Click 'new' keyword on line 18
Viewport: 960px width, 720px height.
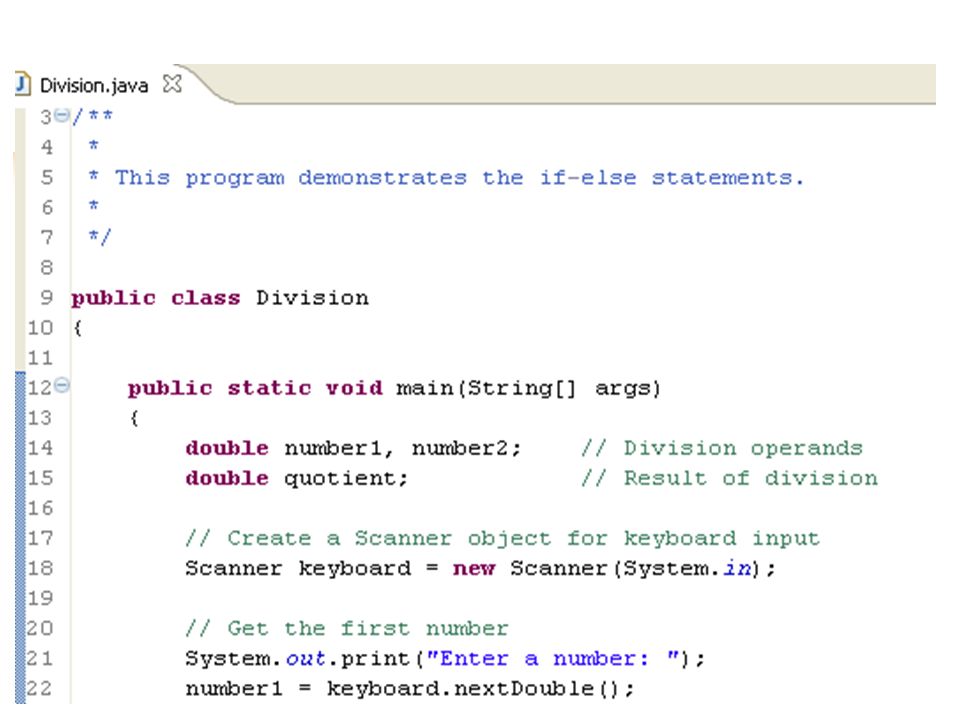pyautogui.click(x=474, y=569)
